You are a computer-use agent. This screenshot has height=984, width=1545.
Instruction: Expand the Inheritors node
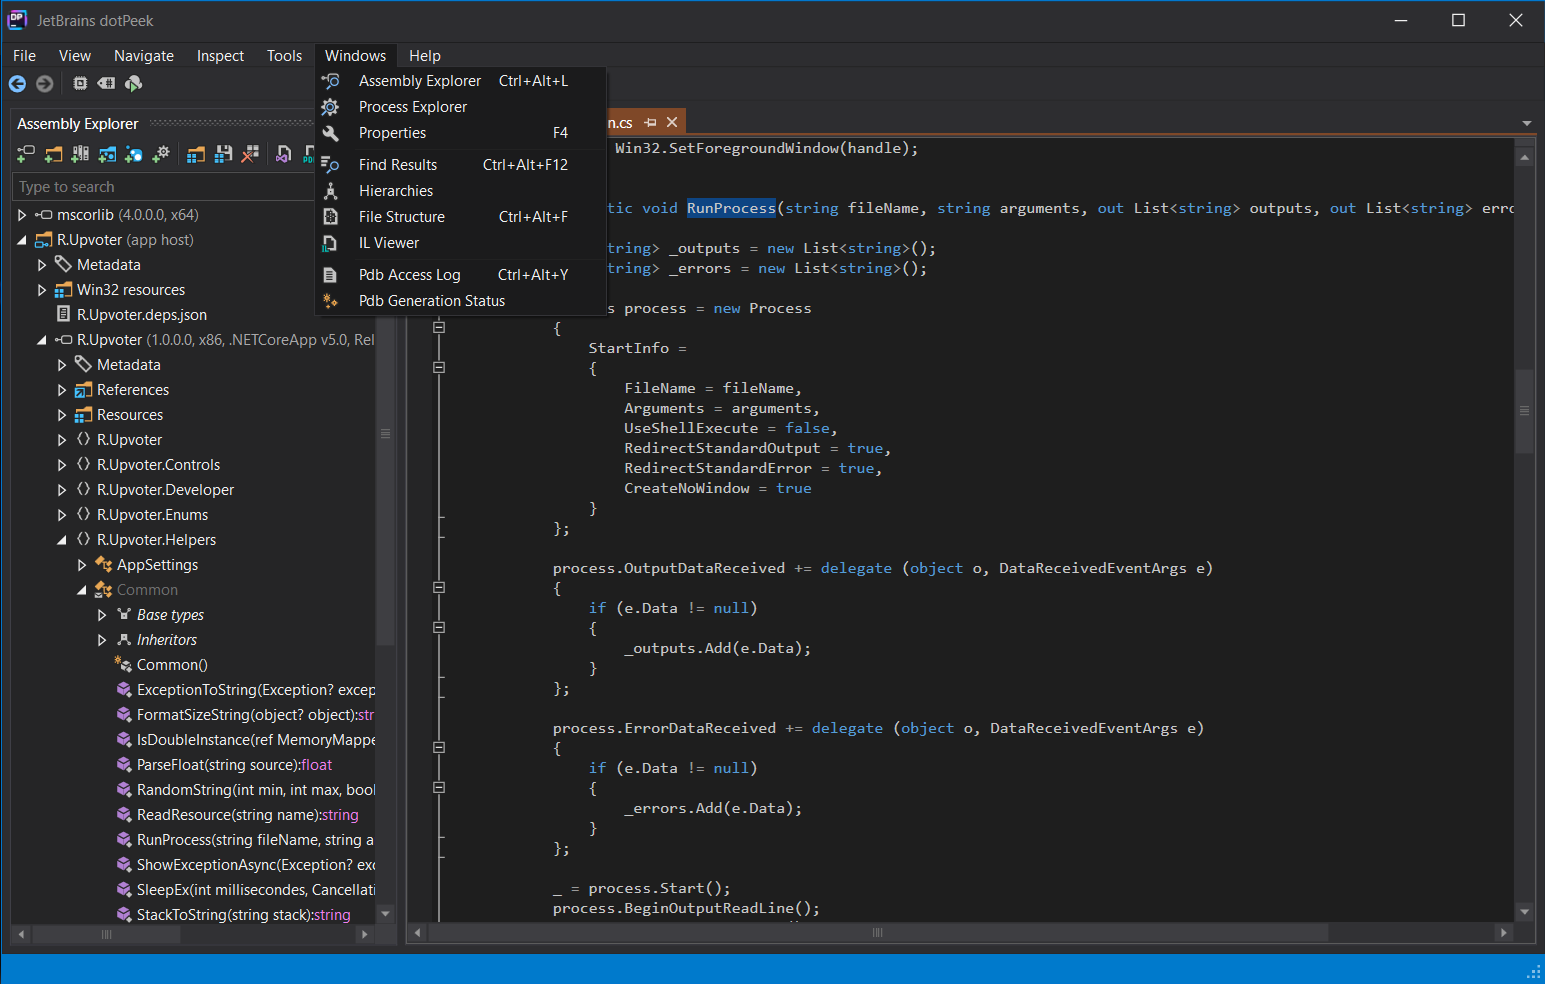click(x=102, y=640)
